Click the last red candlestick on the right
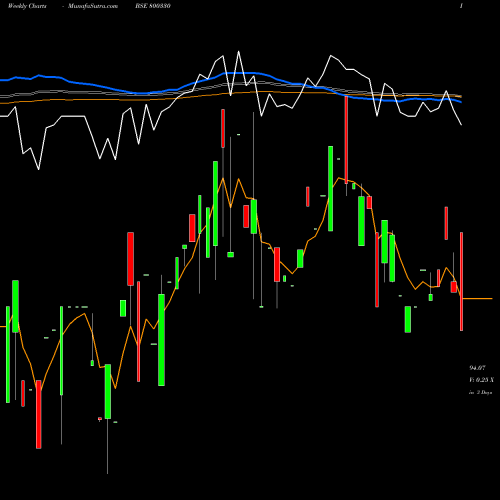The height and width of the screenshot is (500, 500). (x=461, y=281)
